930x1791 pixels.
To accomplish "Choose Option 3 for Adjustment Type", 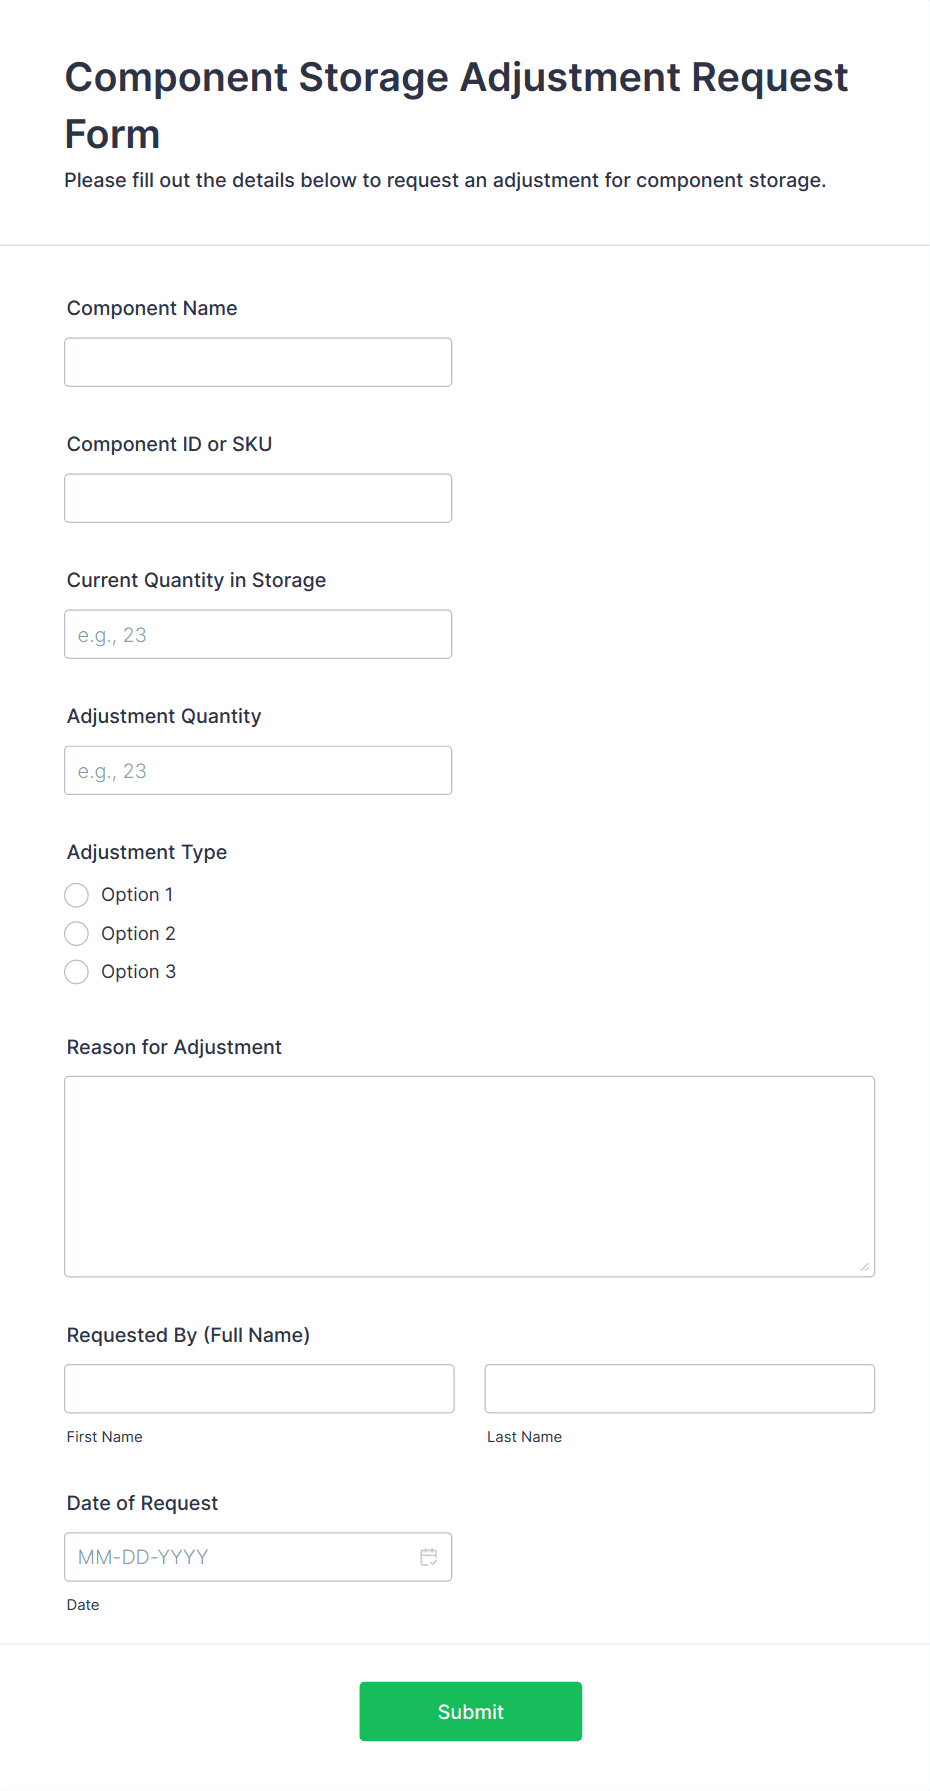I will (x=77, y=972).
